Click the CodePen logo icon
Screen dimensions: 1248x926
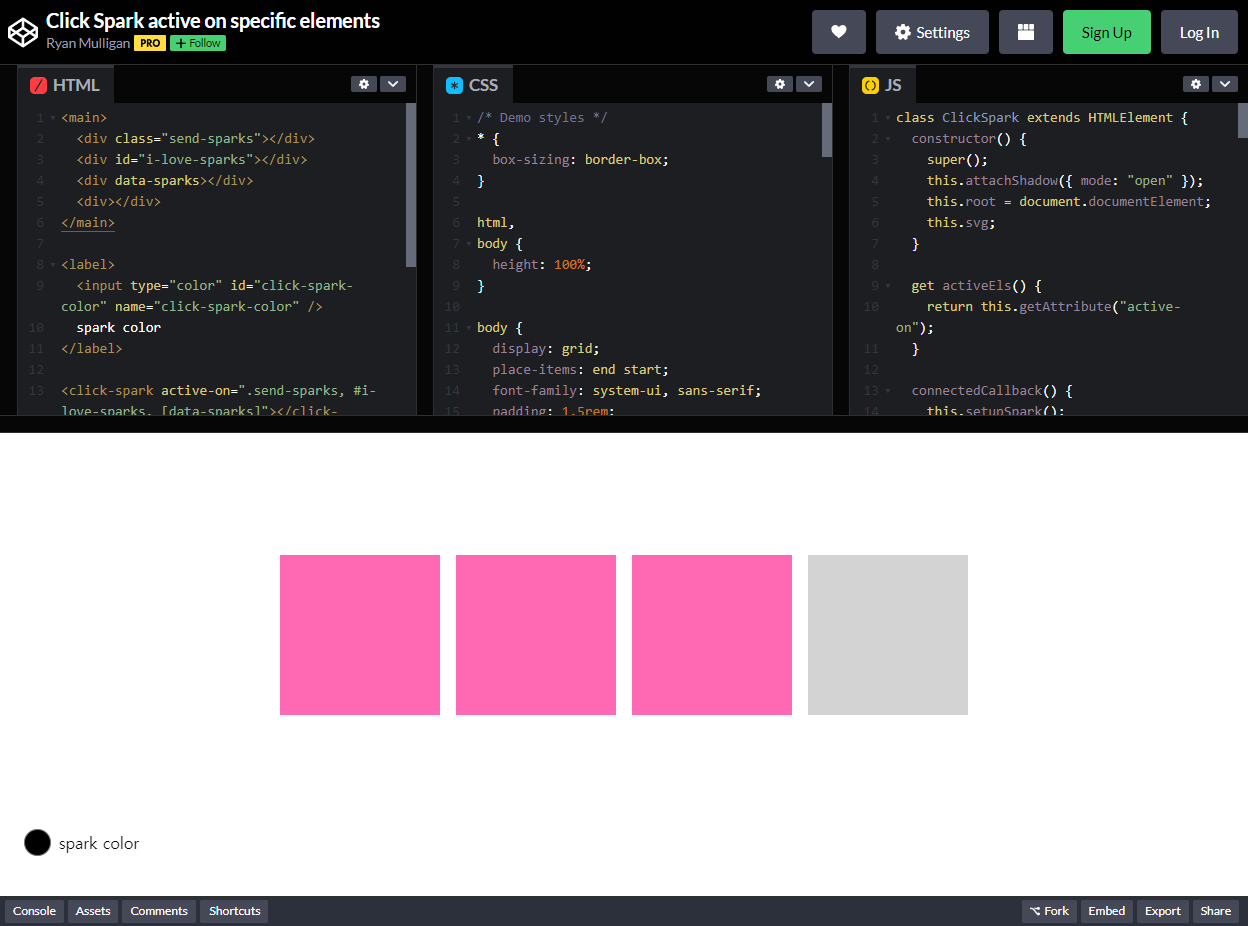[x=22, y=32]
